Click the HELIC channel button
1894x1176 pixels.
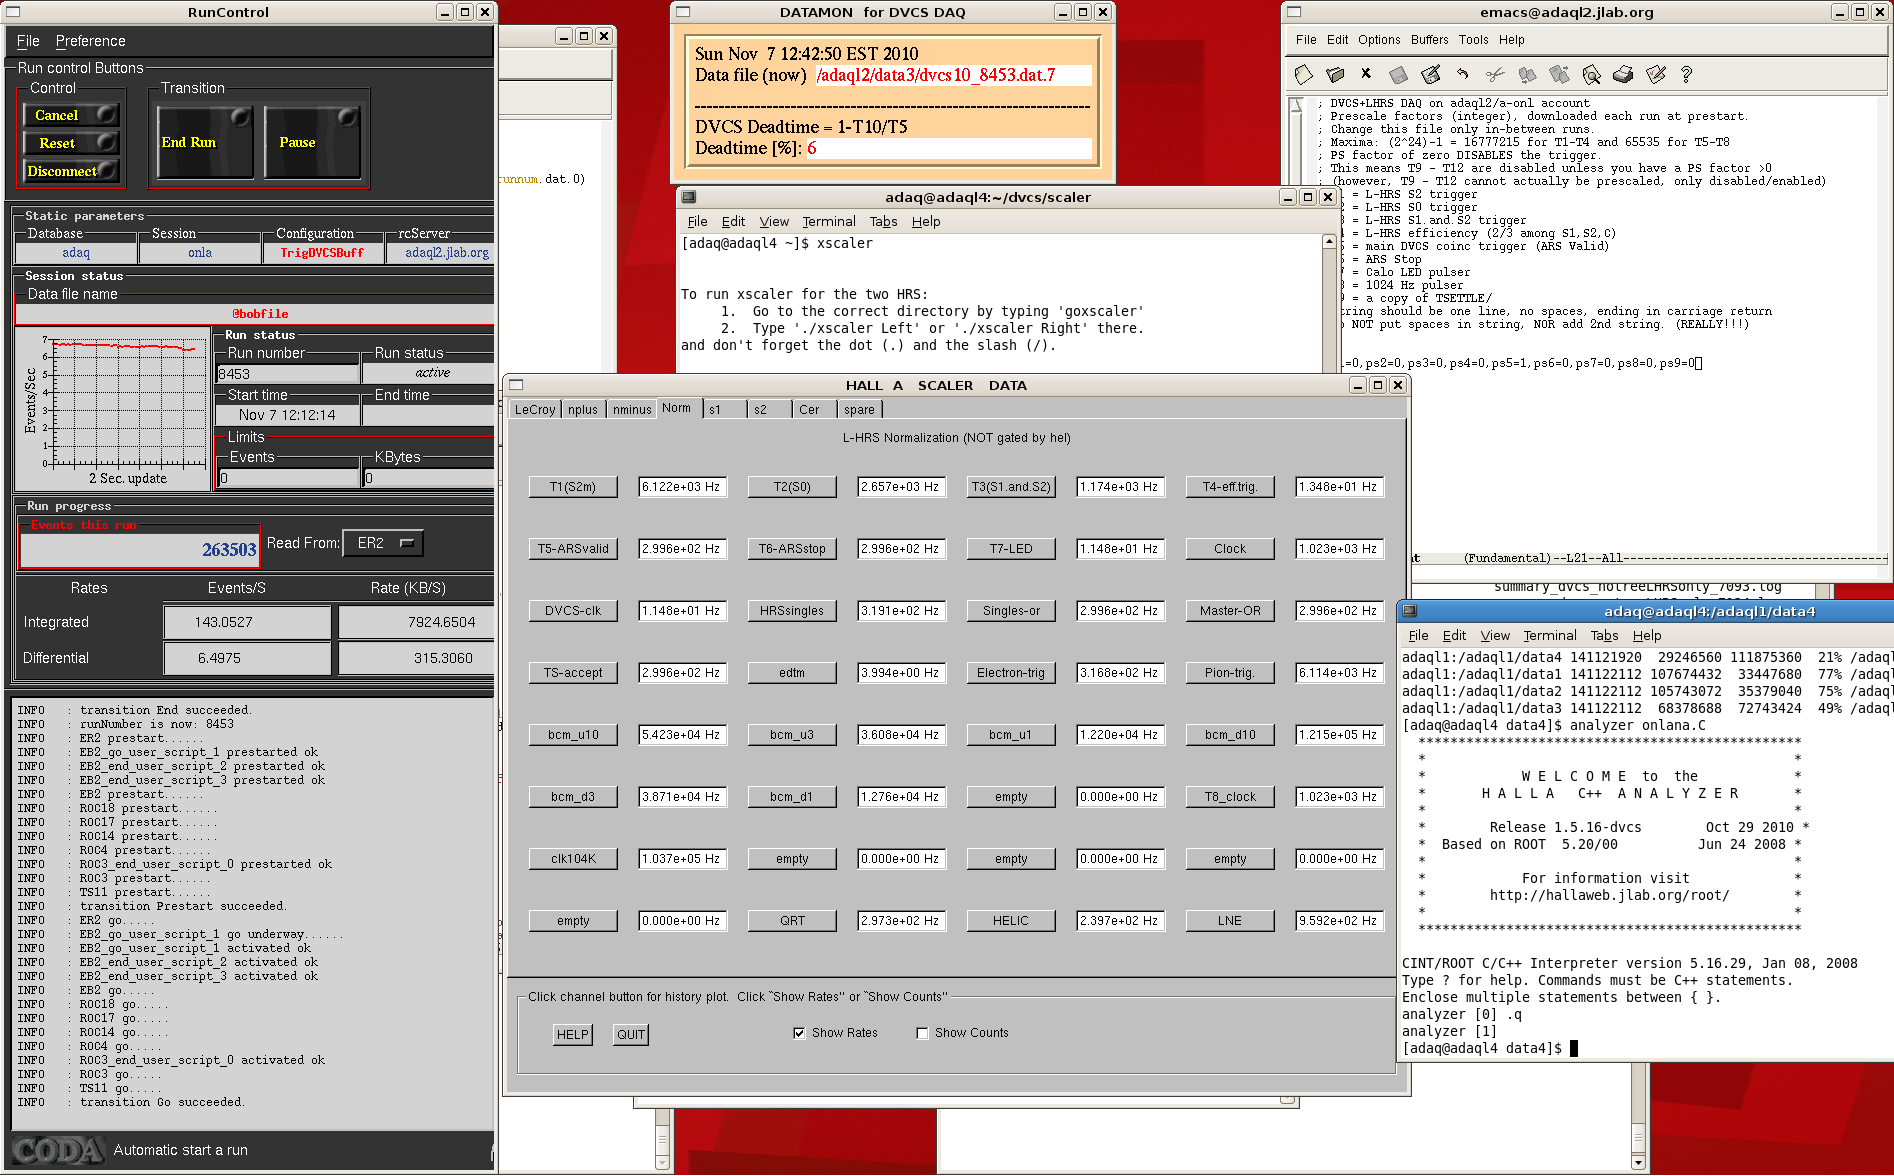1011,921
